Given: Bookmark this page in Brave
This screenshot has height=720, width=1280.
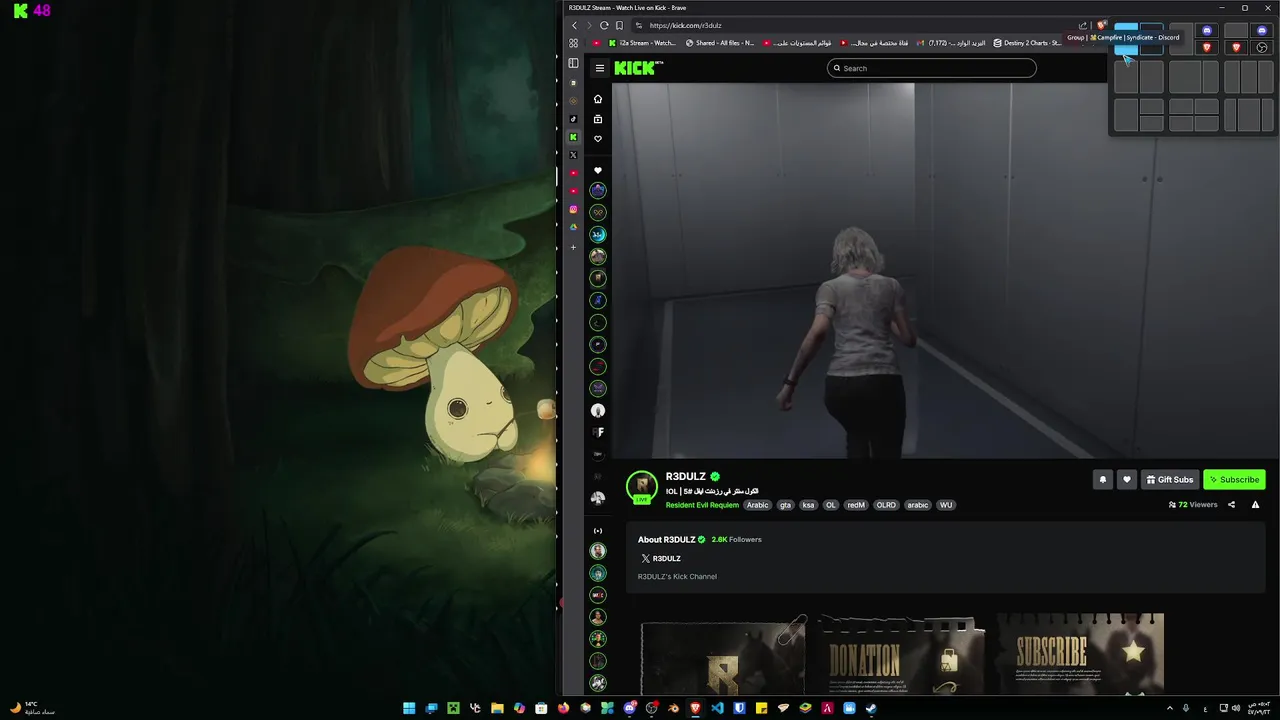Looking at the screenshot, I should 619,25.
